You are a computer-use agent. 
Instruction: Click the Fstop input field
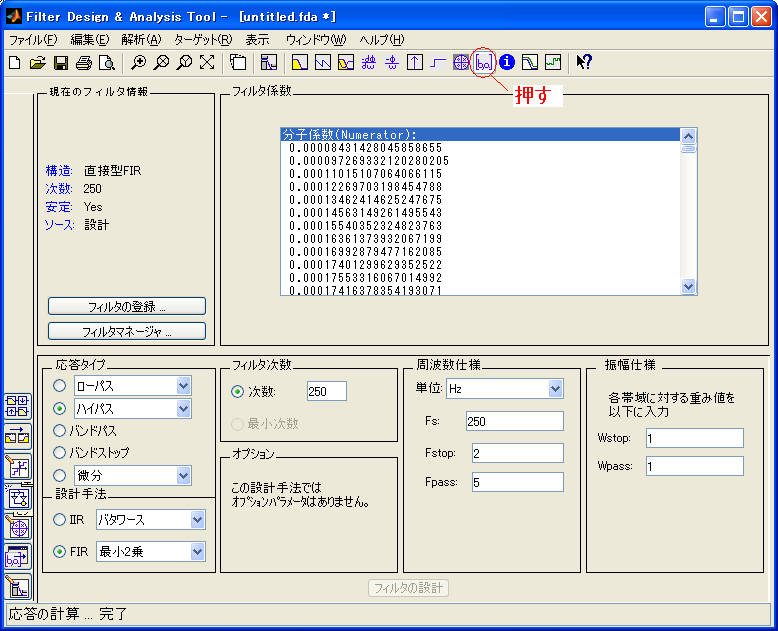tap(518, 453)
